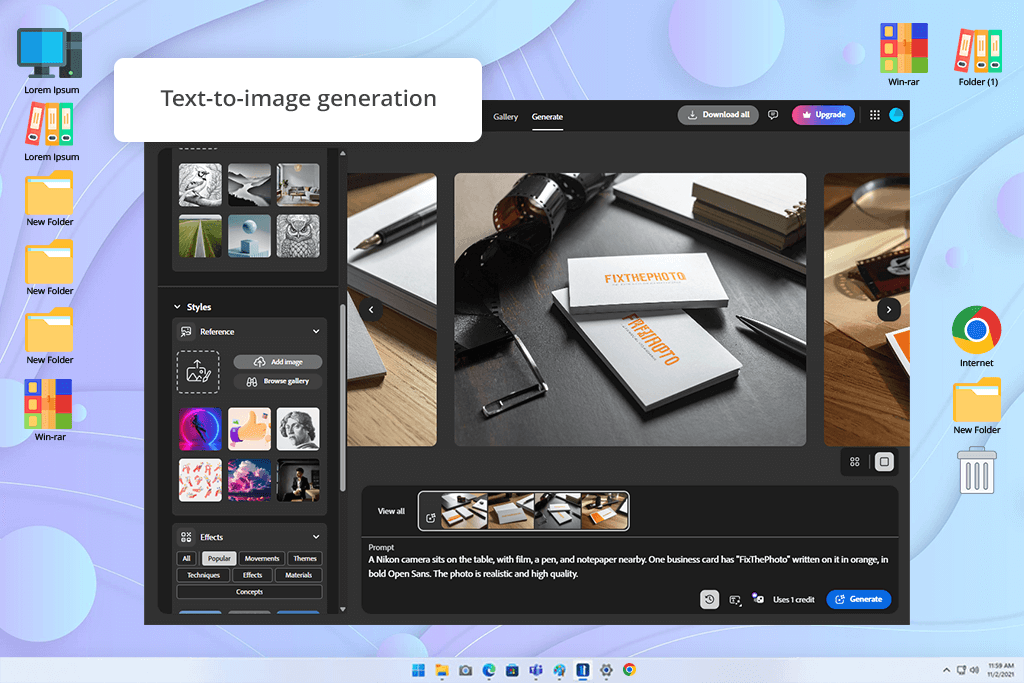
Task: Select the living room interior thumbnail
Action: [298, 185]
